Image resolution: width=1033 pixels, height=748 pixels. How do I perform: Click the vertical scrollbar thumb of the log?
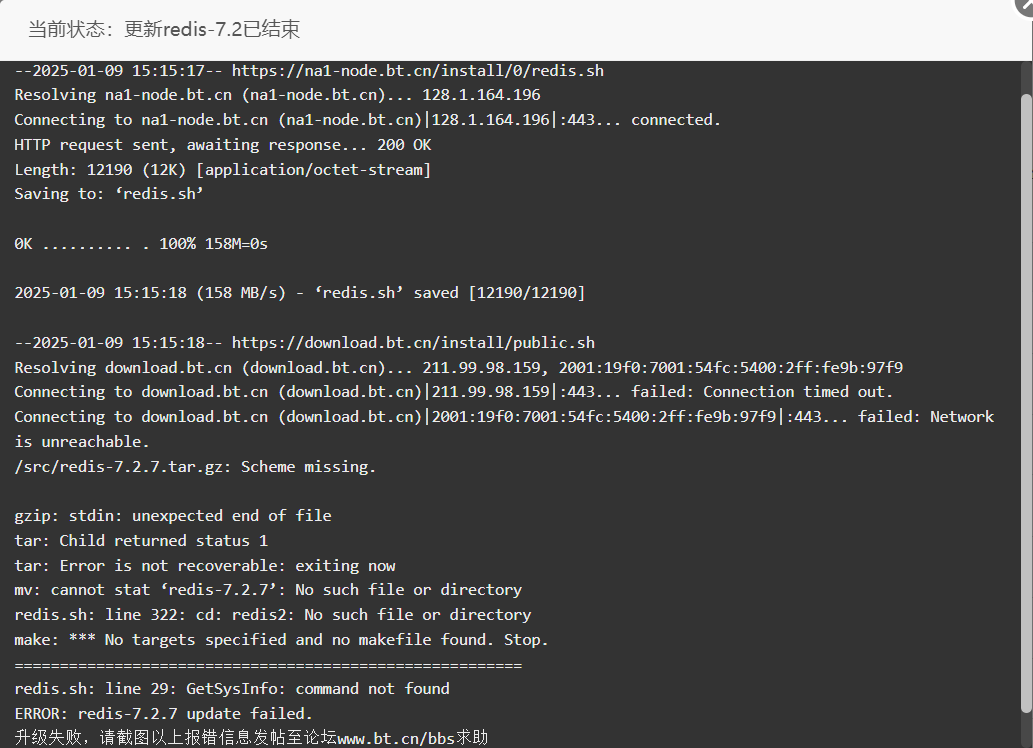(1026, 403)
